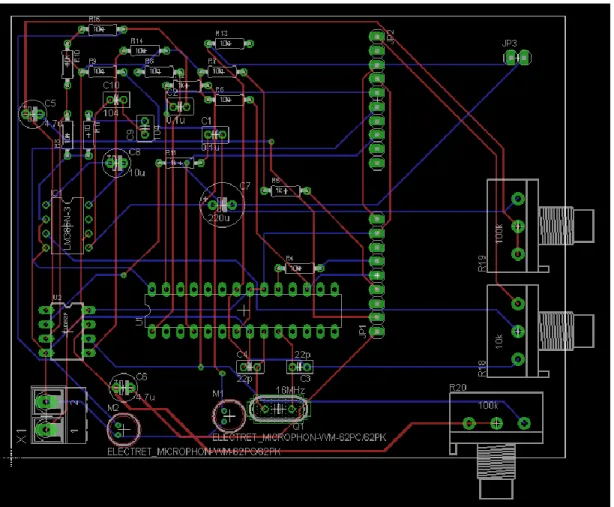
Task: Select the R7 resistor component
Action: click(x=222, y=72)
